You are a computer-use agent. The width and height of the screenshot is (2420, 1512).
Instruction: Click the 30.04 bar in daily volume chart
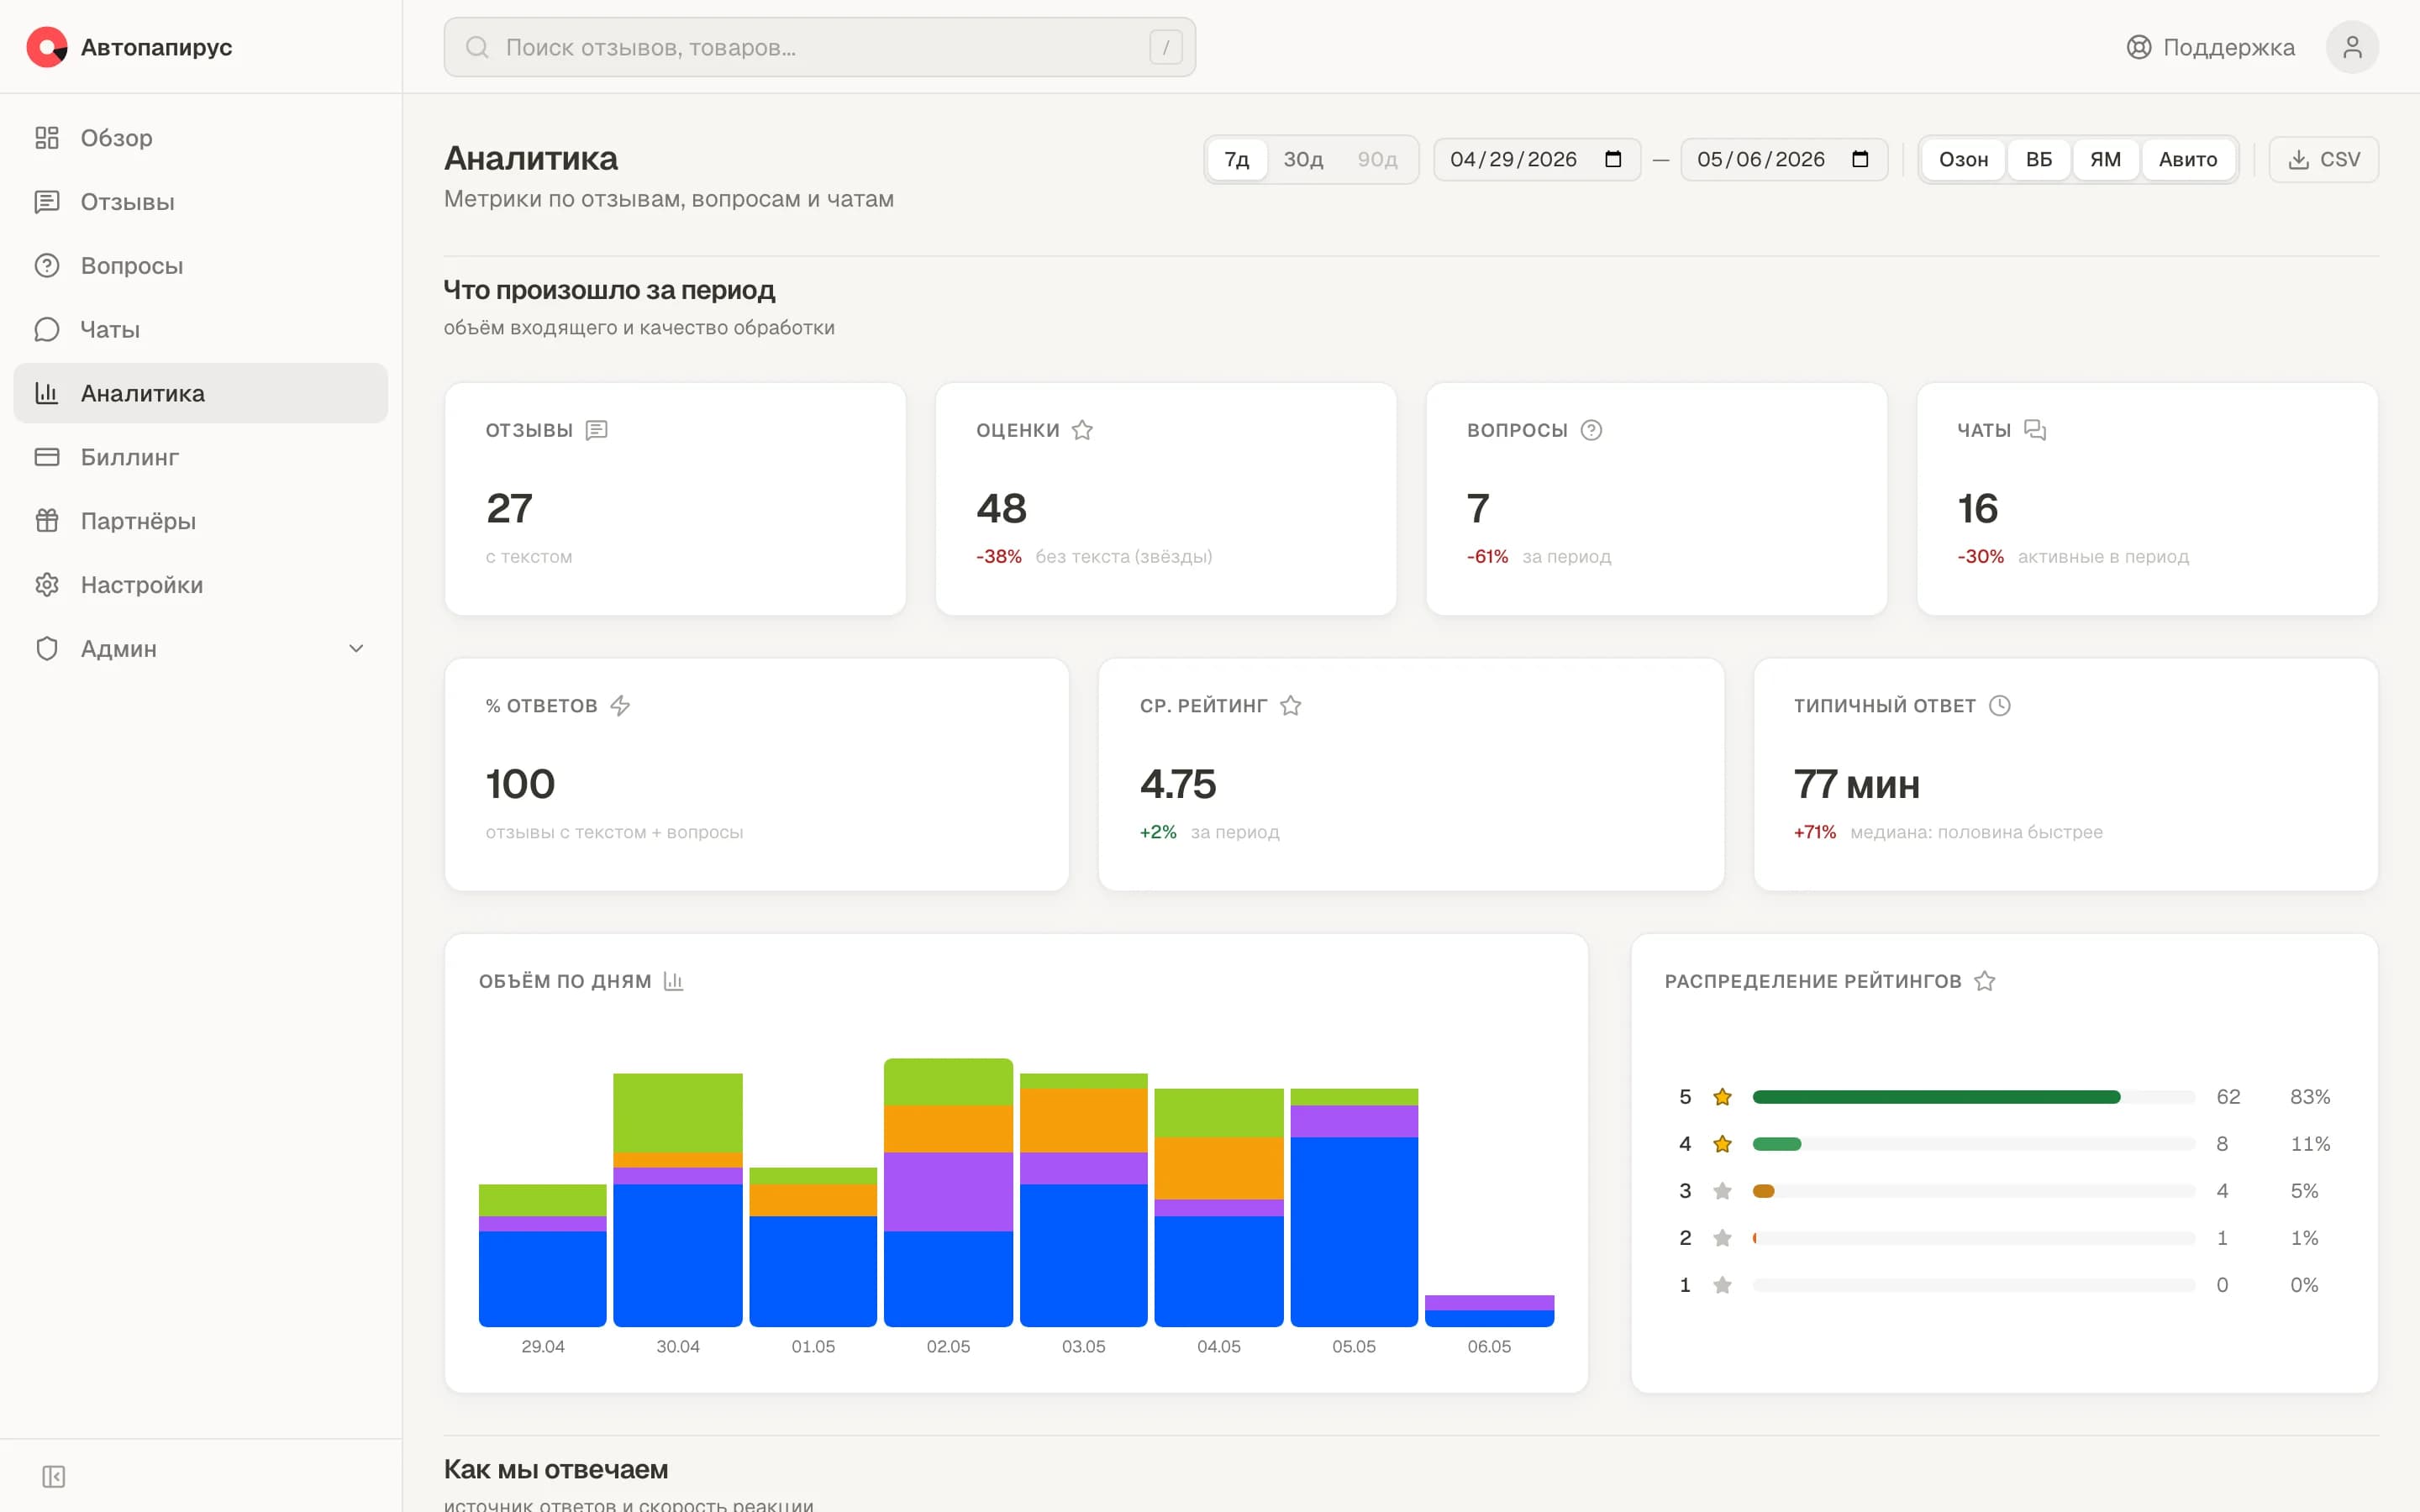click(x=678, y=1200)
